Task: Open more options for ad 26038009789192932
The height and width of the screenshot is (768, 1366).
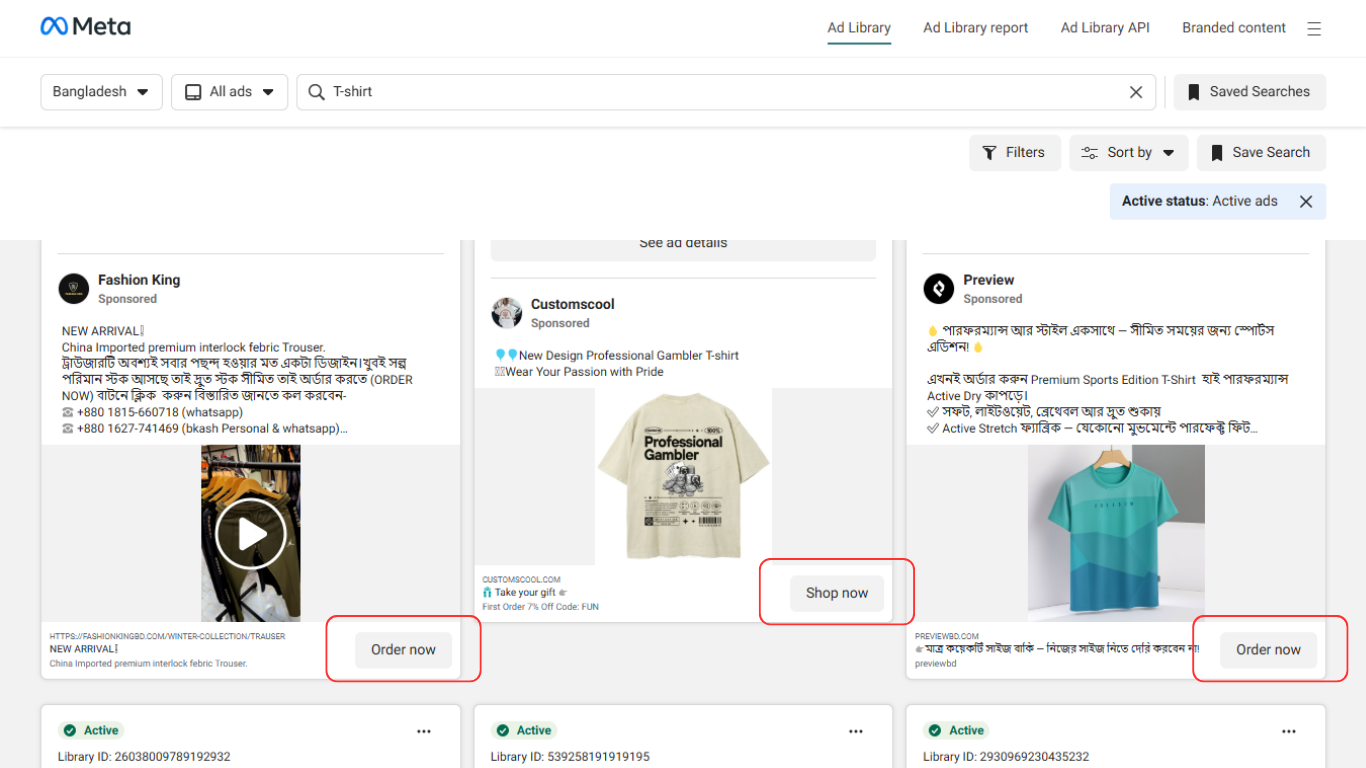Action: (x=424, y=731)
